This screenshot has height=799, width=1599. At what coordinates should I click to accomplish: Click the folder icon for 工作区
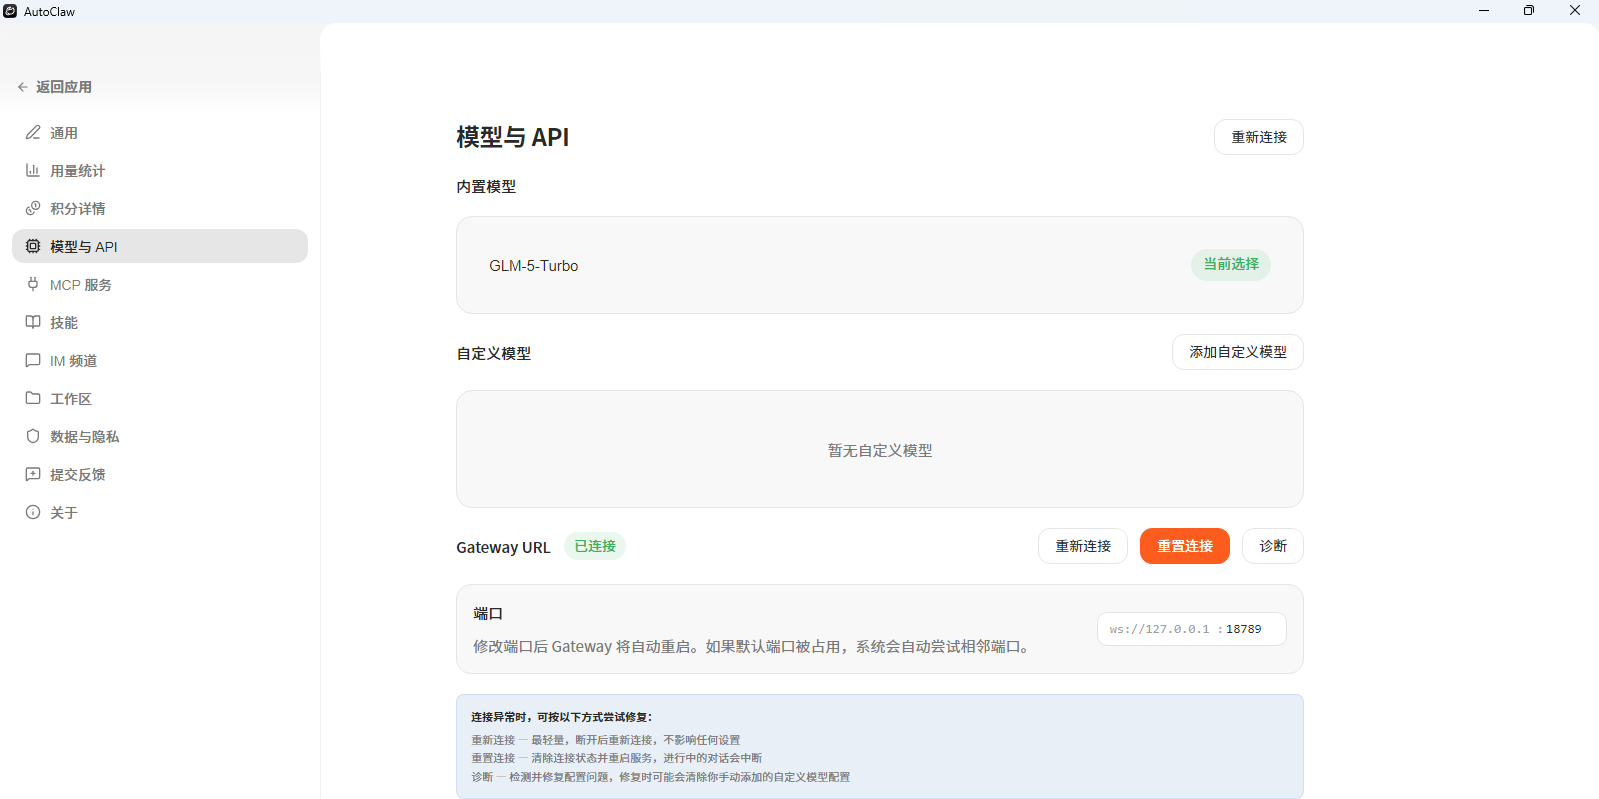[33, 399]
